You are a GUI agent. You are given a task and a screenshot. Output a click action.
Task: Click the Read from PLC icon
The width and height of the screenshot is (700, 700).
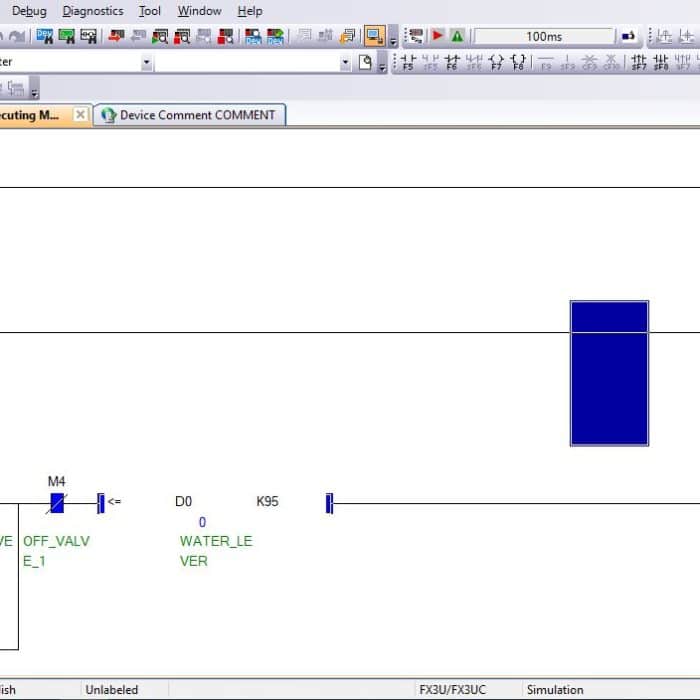(138, 36)
